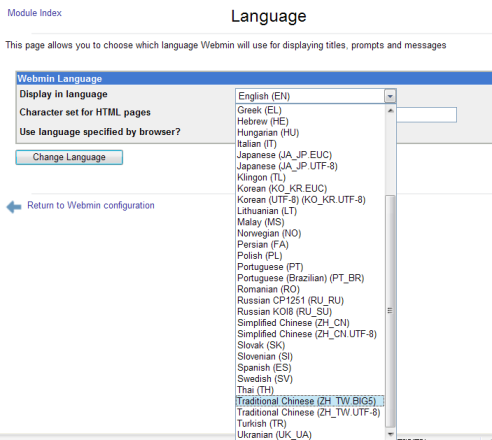Click Character set for HTML pages label
The height and width of the screenshot is (440, 492).
[x=85, y=112]
